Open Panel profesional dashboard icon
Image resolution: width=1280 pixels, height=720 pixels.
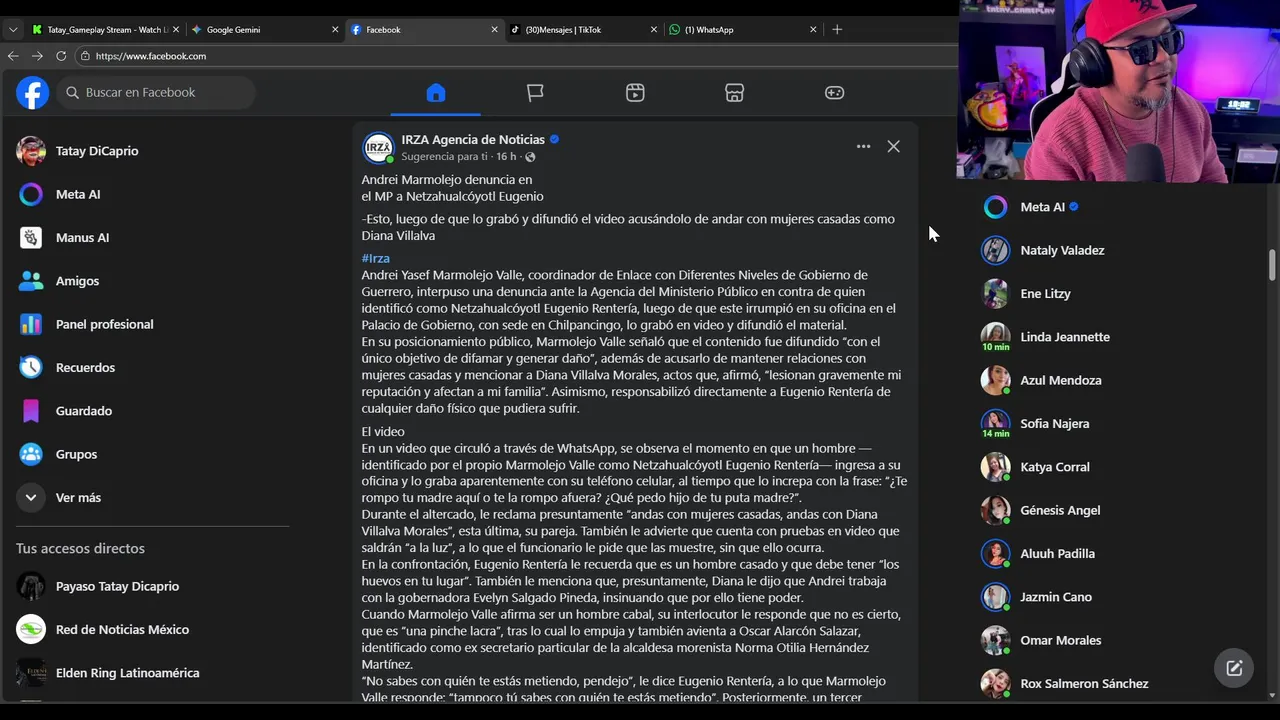coord(31,324)
